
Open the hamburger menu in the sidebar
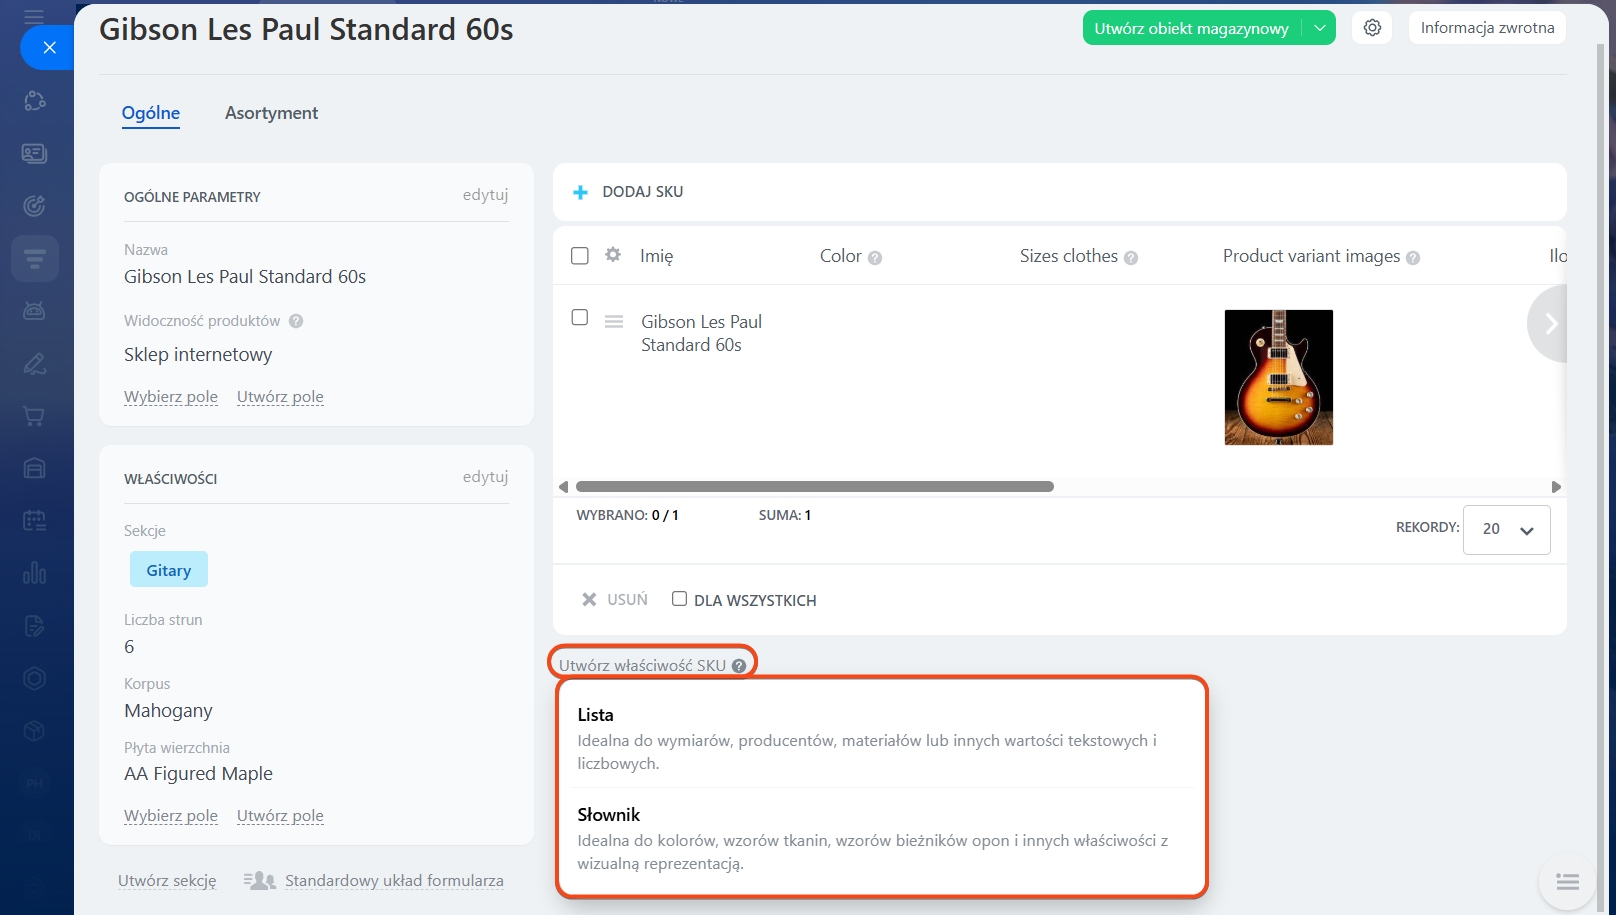[34, 15]
